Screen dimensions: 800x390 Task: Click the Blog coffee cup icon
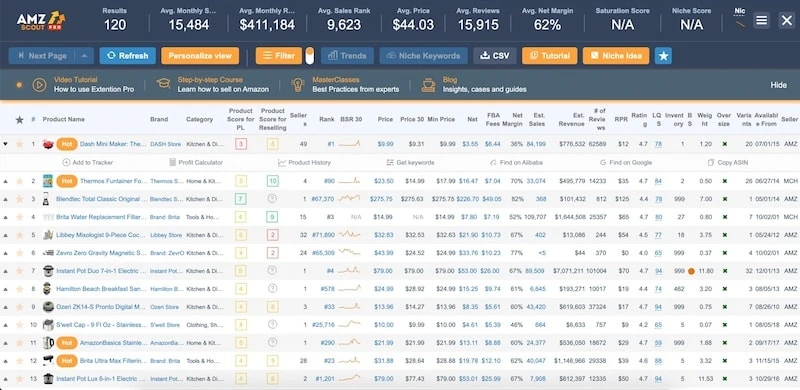coord(429,85)
